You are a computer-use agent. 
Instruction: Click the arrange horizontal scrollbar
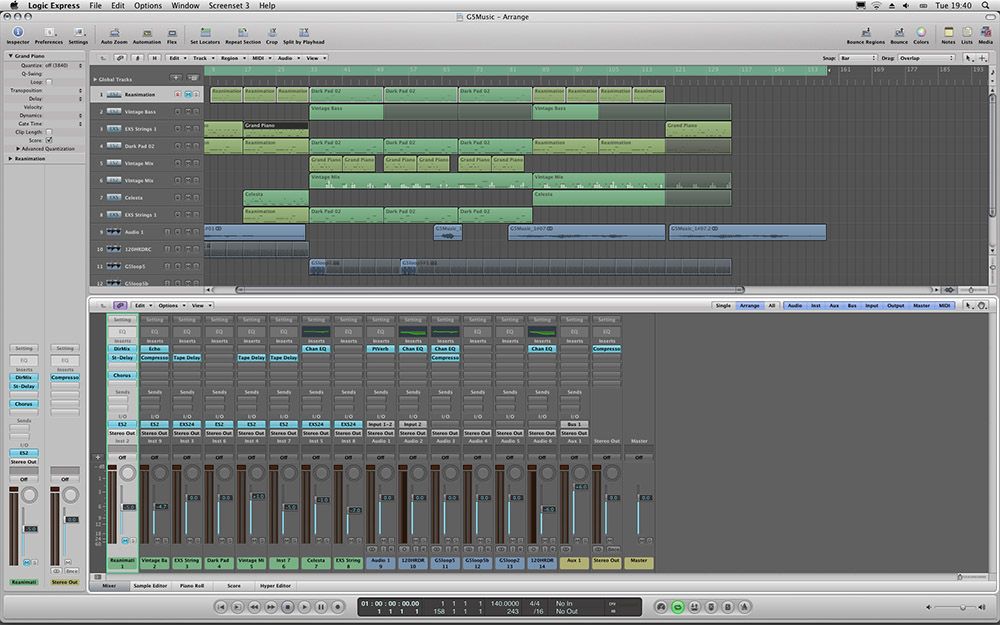[488, 290]
